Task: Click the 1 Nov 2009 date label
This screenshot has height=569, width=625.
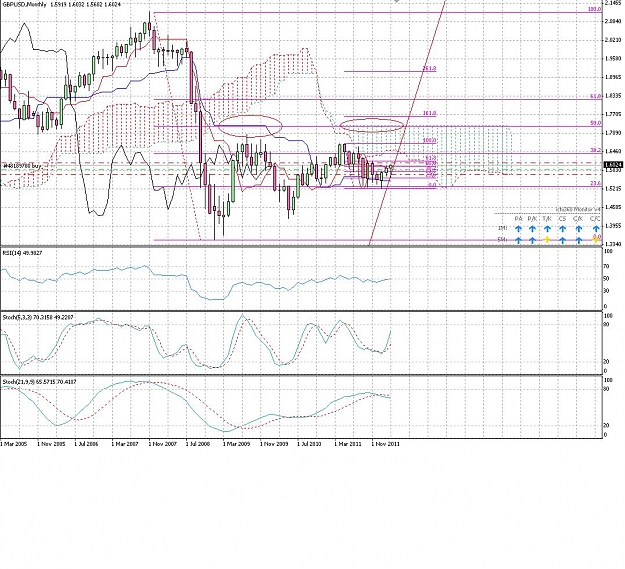Action: (x=274, y=443)
